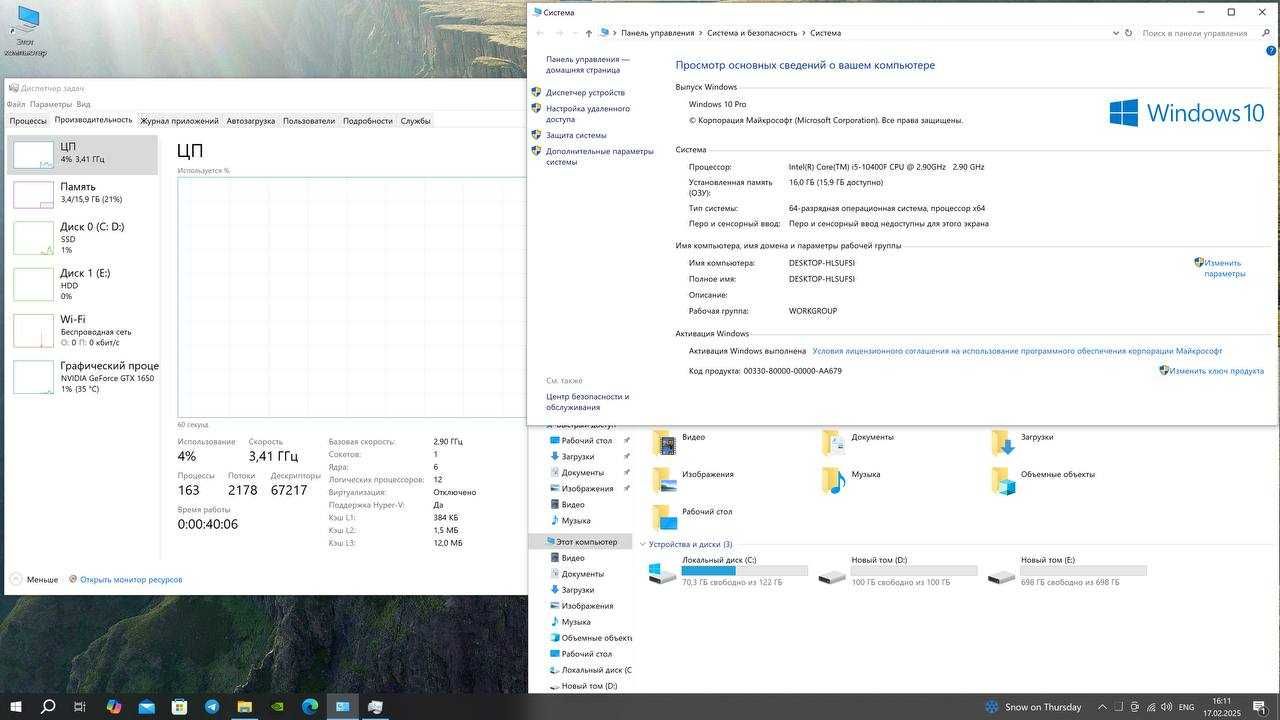Viewport: 1280px width, 720px height.
Task: Switch to Службы tab
Action: click(416, 121)
